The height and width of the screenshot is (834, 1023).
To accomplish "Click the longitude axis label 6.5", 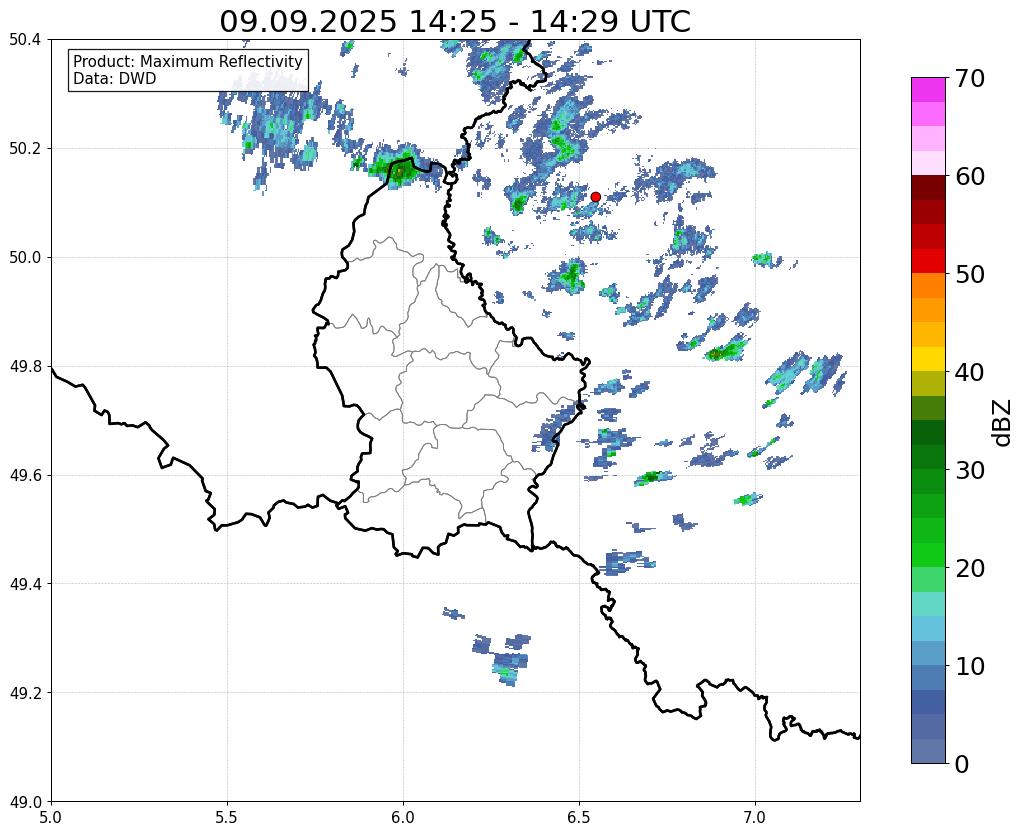I will [x=579, y=817].
